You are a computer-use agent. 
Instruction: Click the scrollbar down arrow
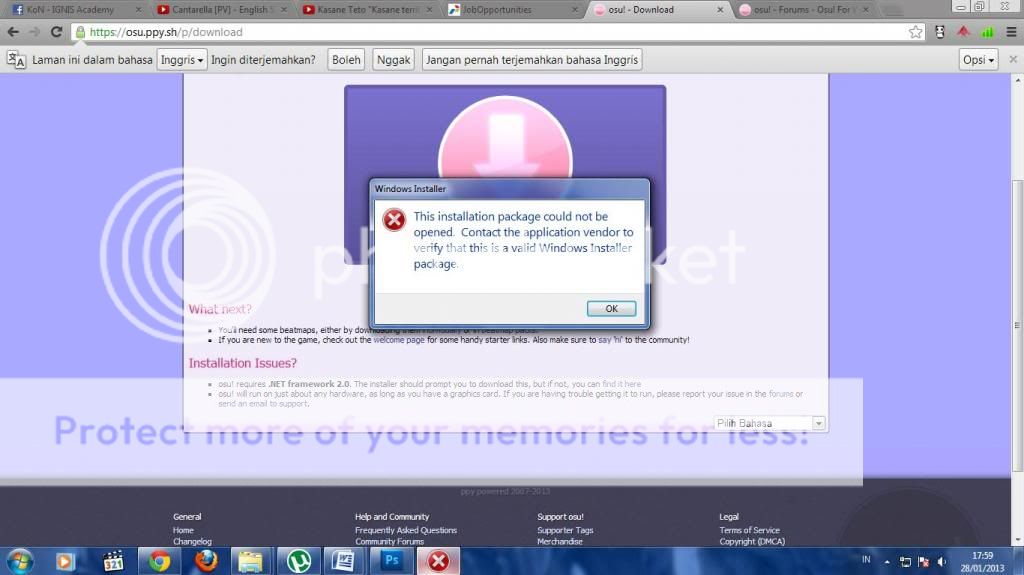1017,541
